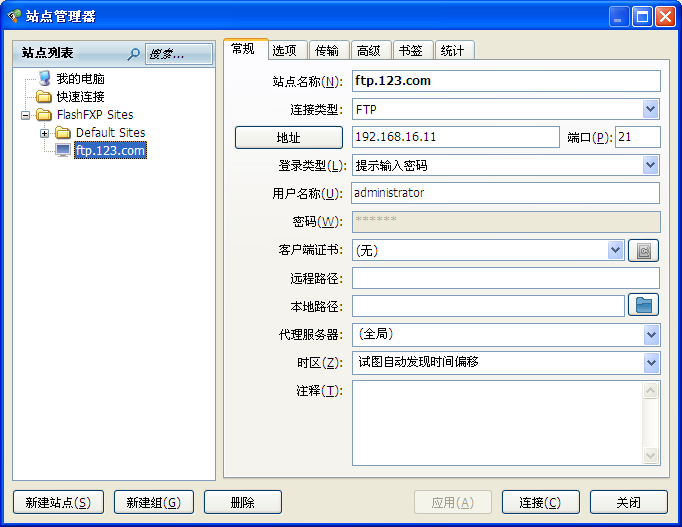The width and height of the screenshot is (682, 527).
Task: Click the Default Sites folder icon
Action: tap(63, 132)
